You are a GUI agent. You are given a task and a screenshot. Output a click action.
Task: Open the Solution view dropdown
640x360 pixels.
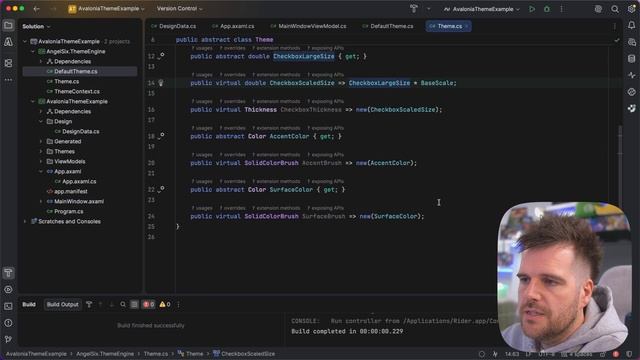point(36,27)
